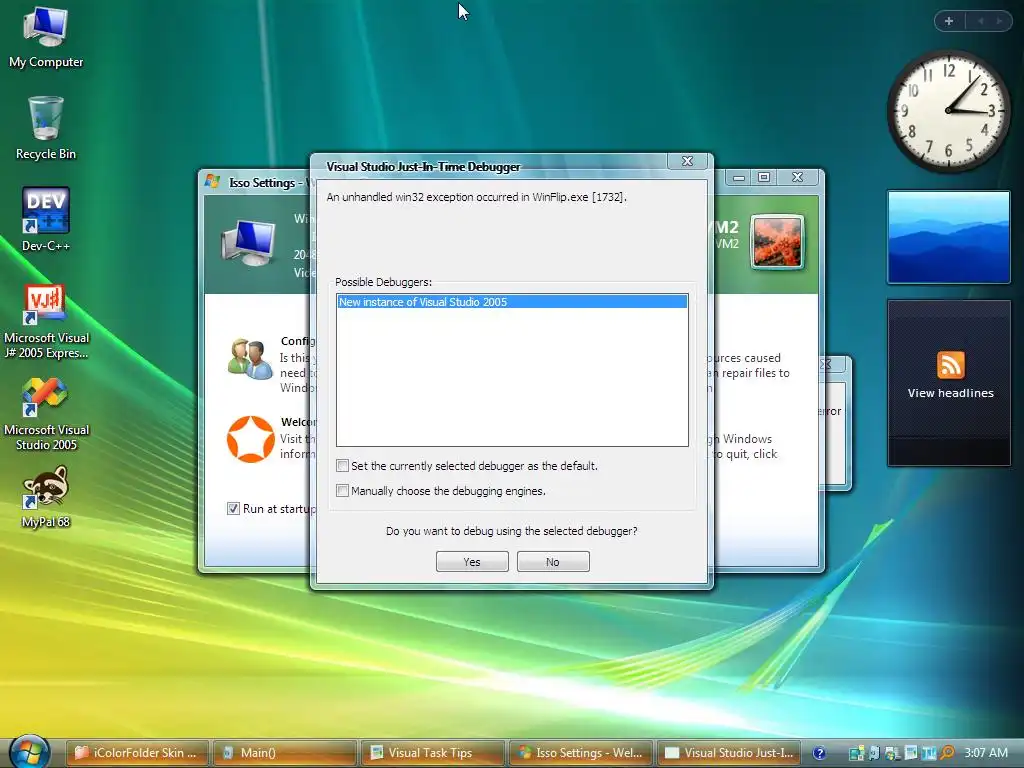1024x768 pixels.
Task: Click the Isso Settings title bar Windows flag icon
Action: tap(212, 181)
